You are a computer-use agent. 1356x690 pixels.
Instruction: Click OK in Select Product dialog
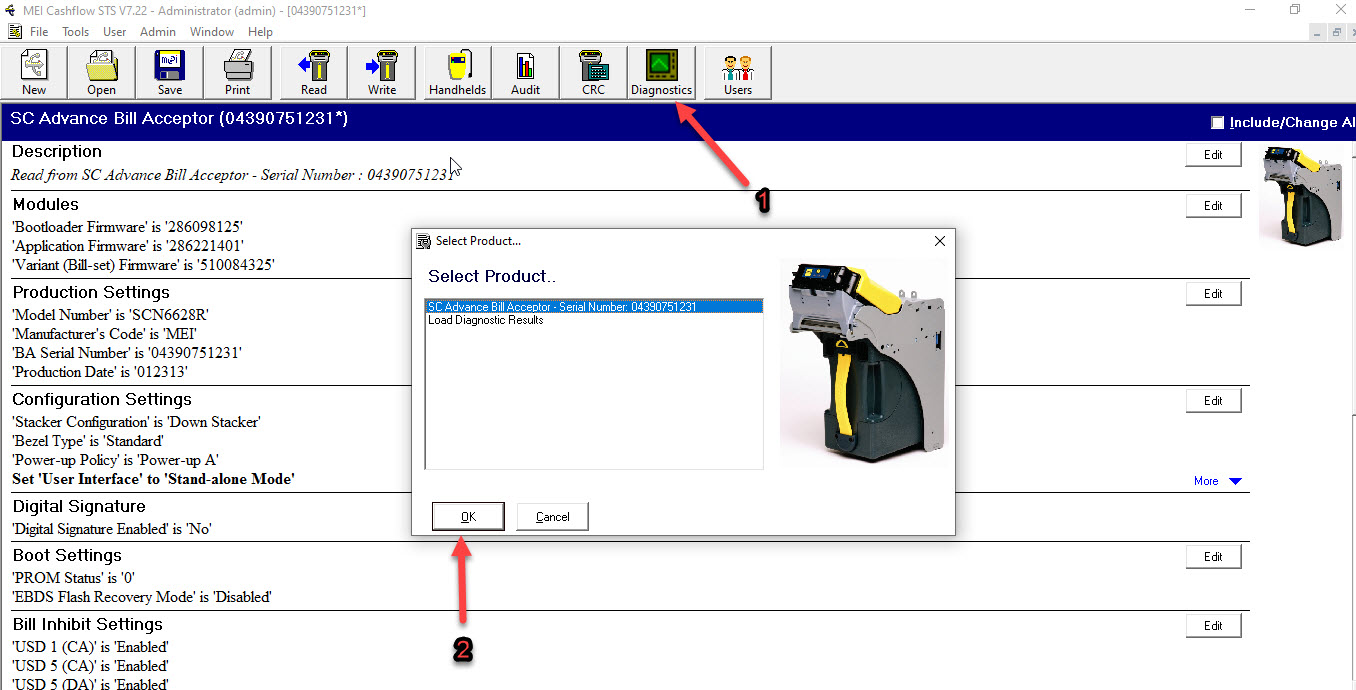point(468,517)
